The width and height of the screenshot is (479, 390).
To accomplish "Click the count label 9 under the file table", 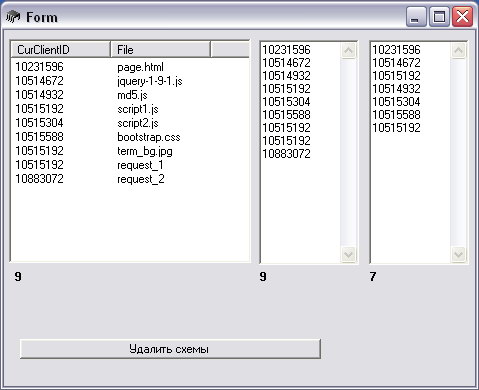I will click(x=18, y=276).
